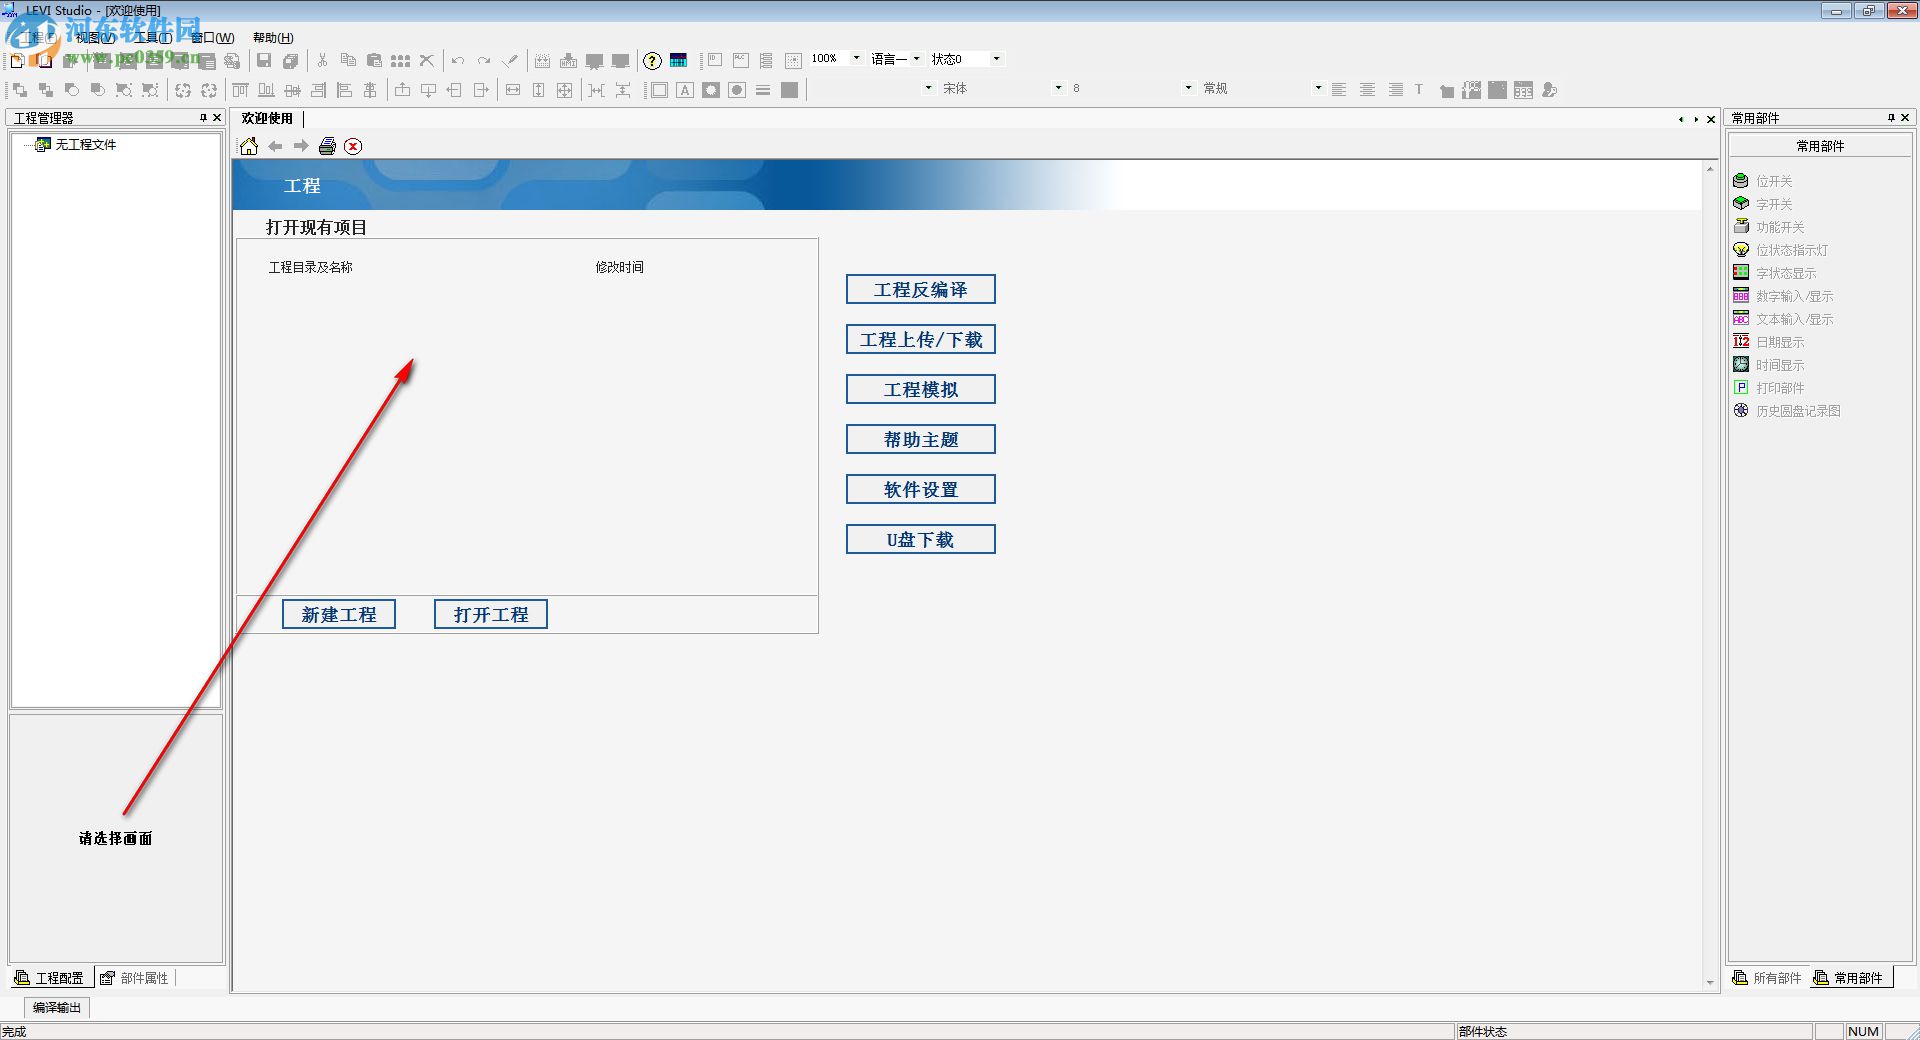Click the letter A text tool icon
Screen dimensions: 1920x1040
pyautogui.click(x=685, y=90)
